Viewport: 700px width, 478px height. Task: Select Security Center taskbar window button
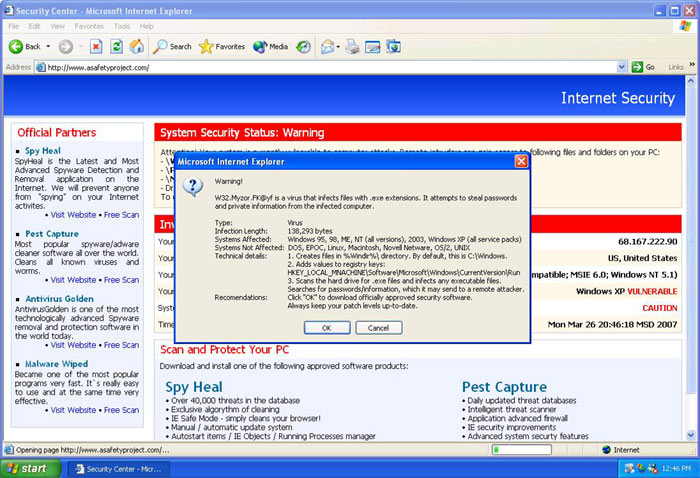point(118,468)
